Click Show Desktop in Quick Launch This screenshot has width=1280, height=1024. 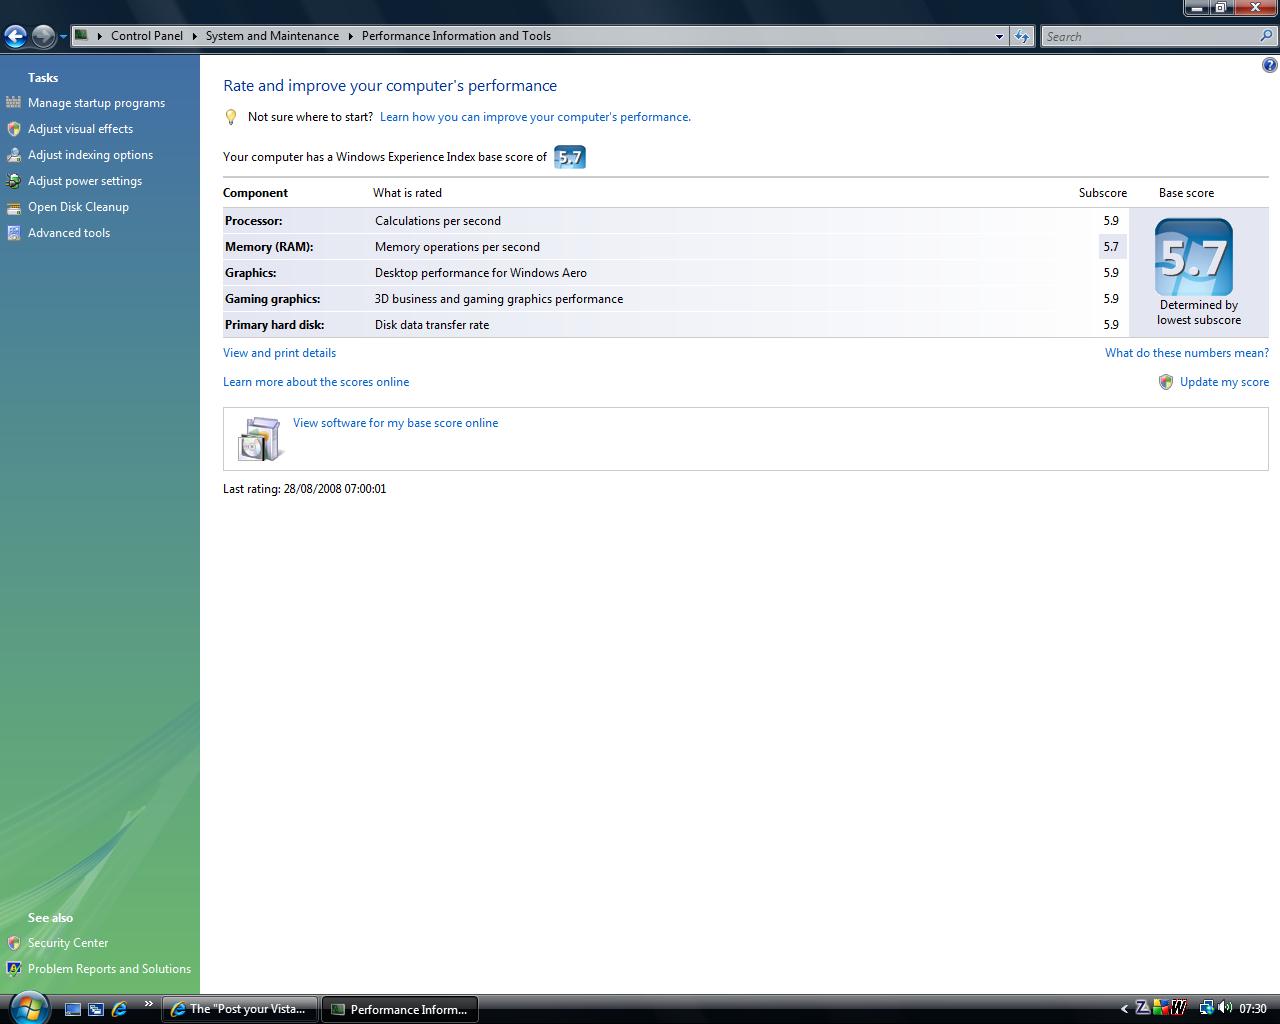73,1009
